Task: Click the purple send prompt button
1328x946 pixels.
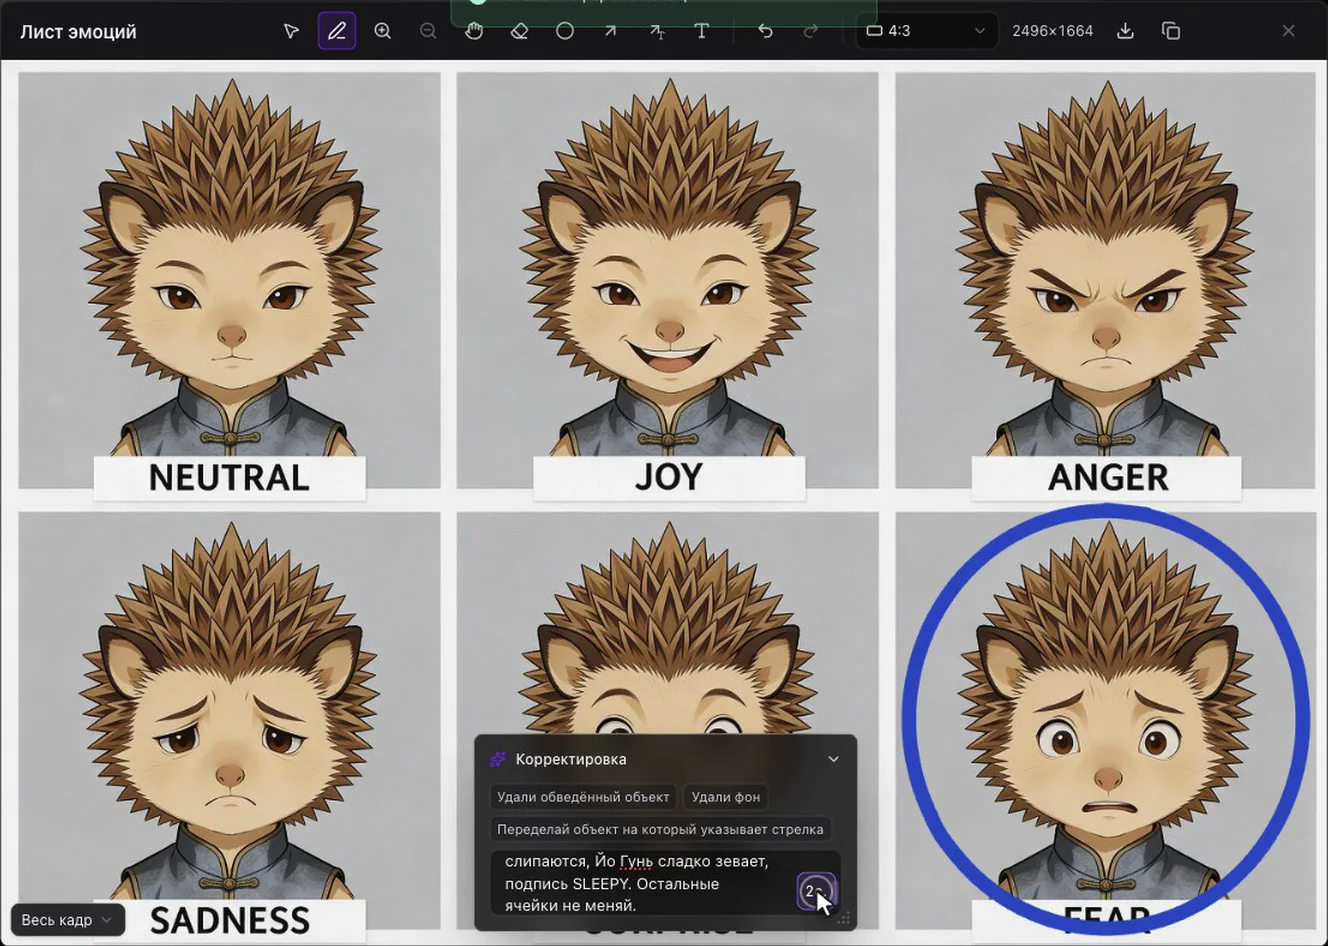Action: click(816, 891)
